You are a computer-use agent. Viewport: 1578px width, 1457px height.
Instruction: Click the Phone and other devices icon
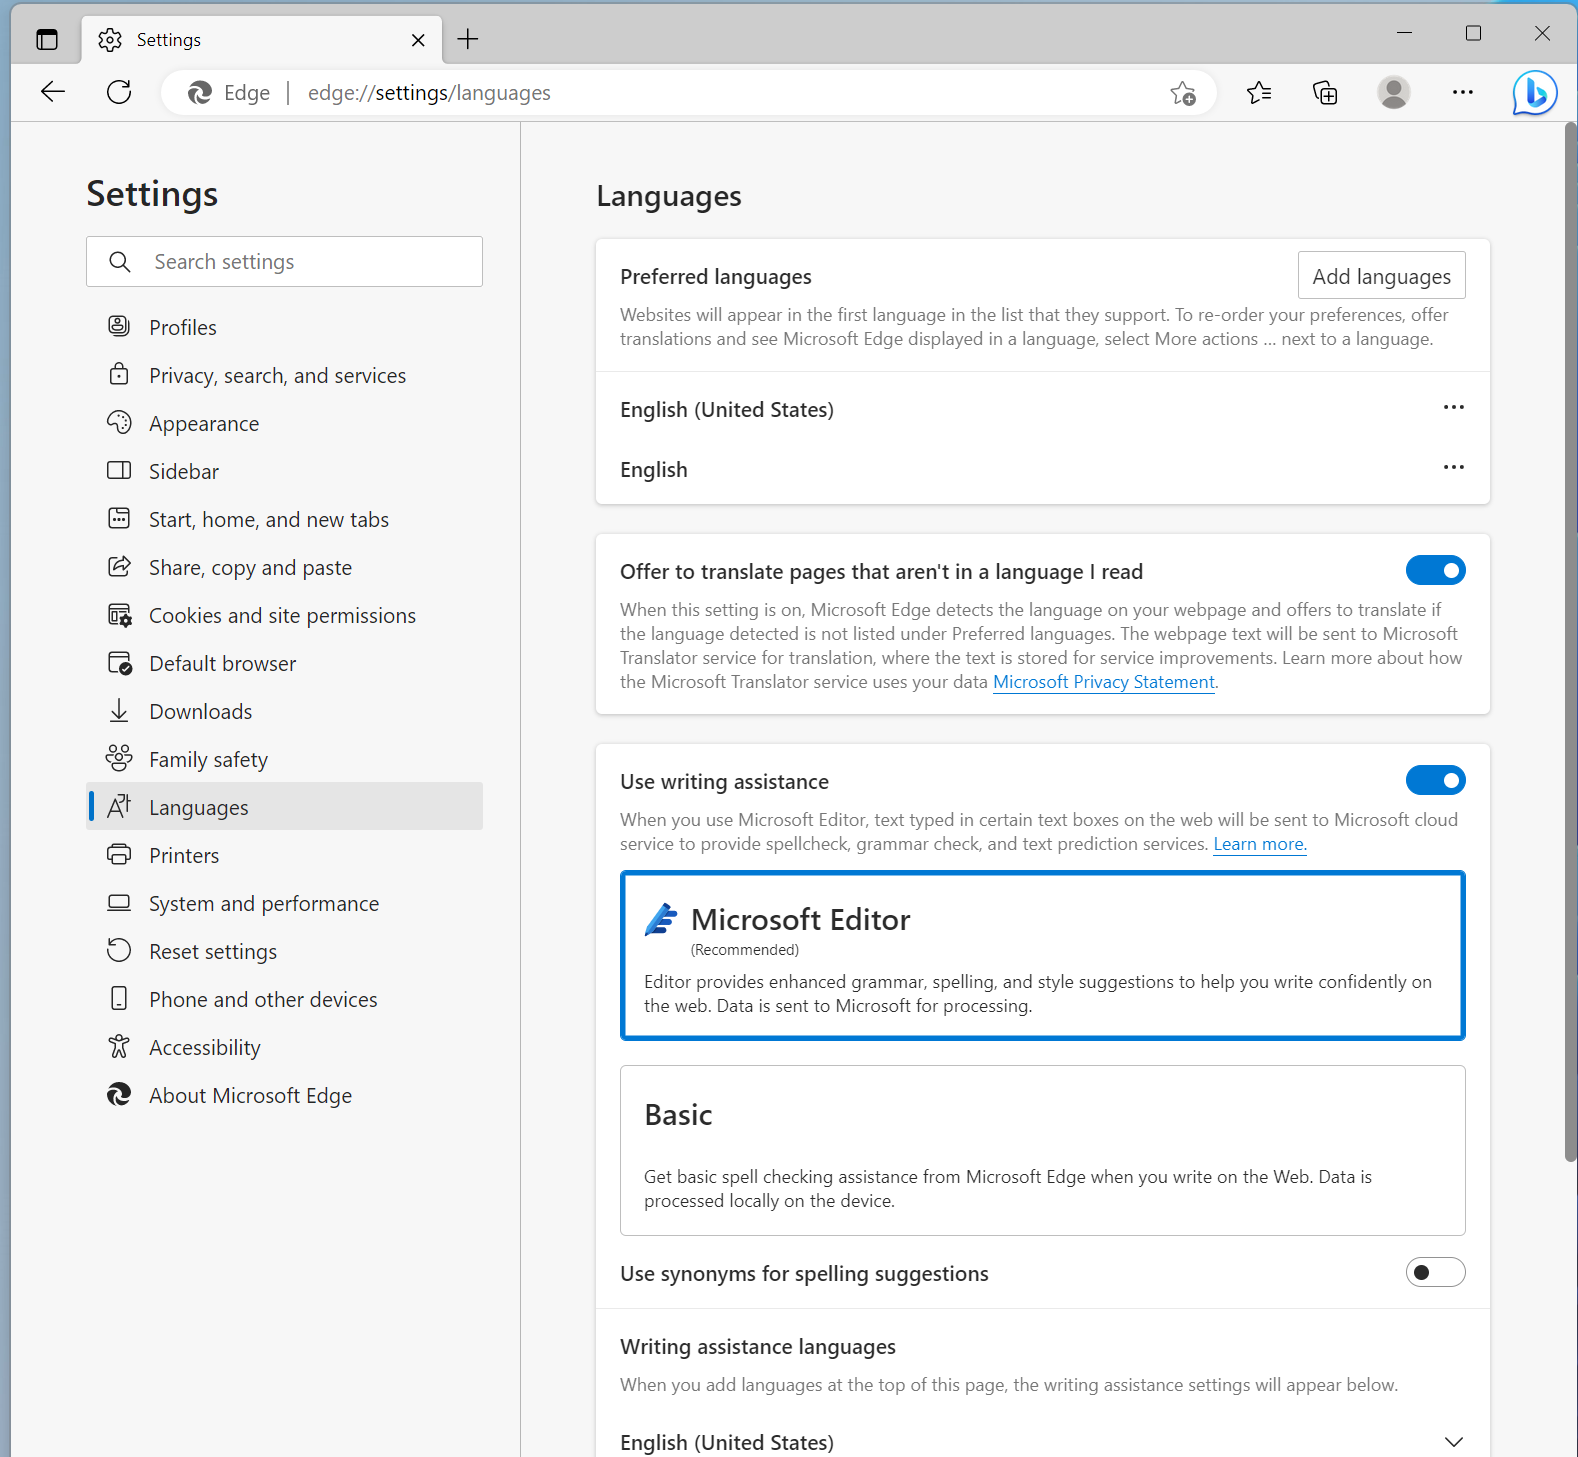tap(119, 998)
